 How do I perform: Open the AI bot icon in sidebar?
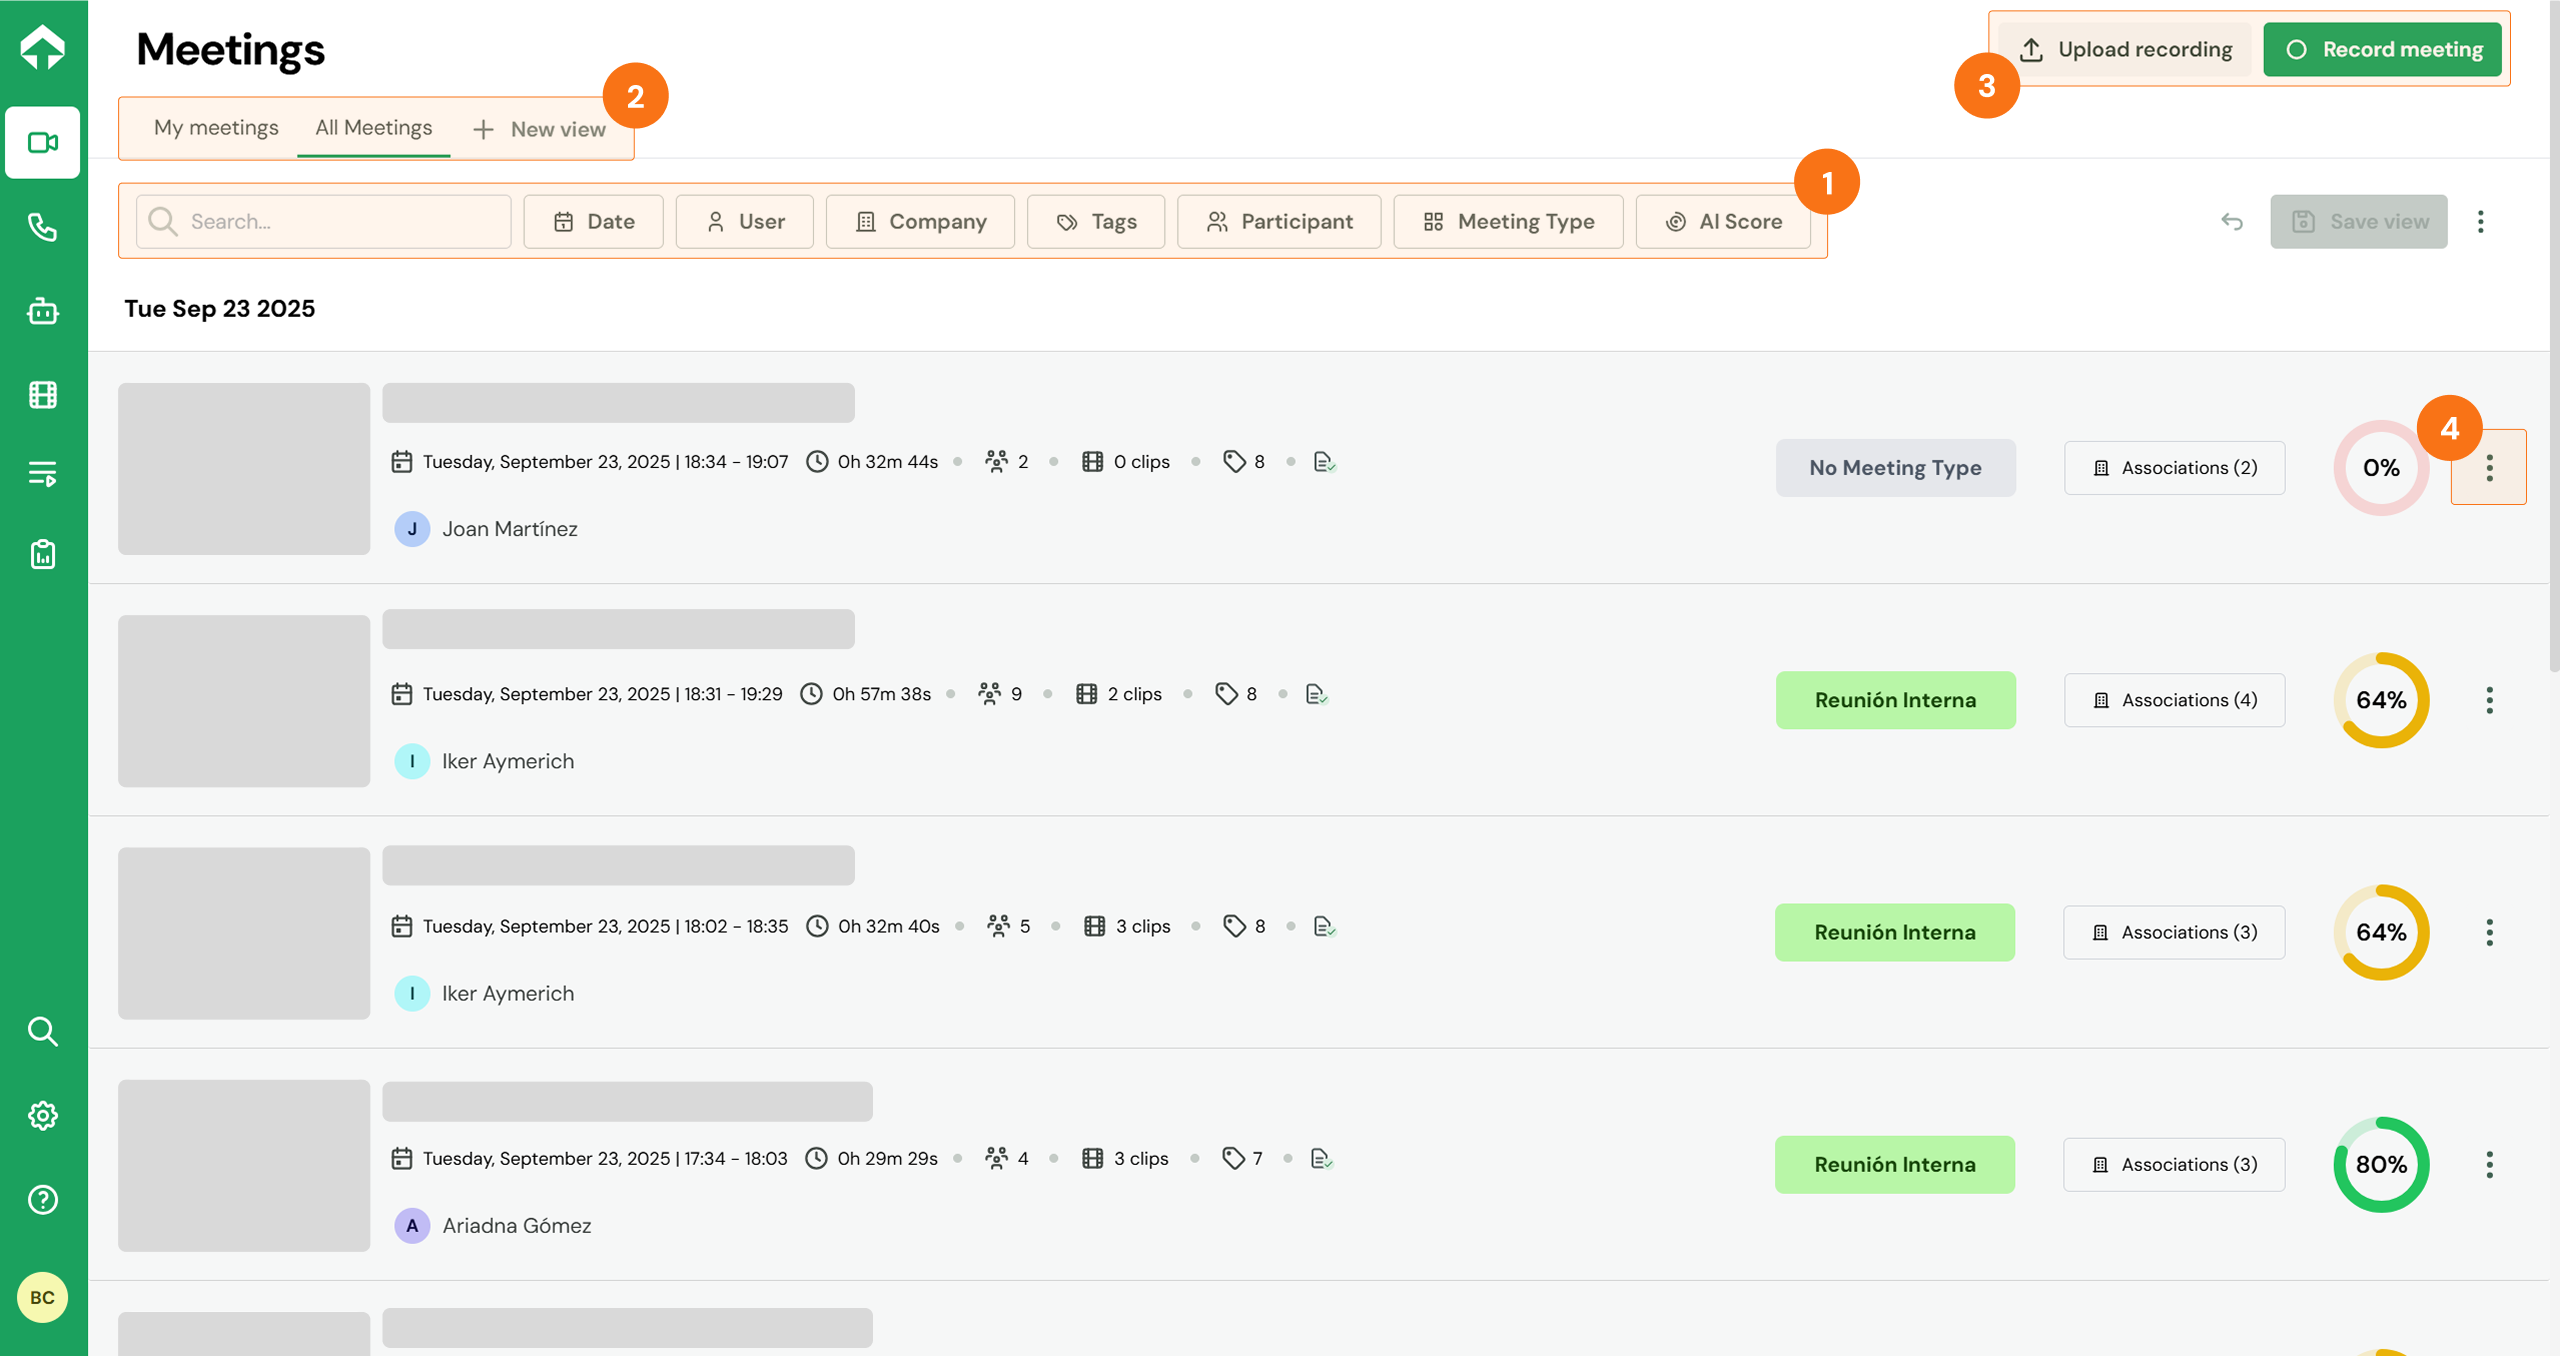point(42,311)
